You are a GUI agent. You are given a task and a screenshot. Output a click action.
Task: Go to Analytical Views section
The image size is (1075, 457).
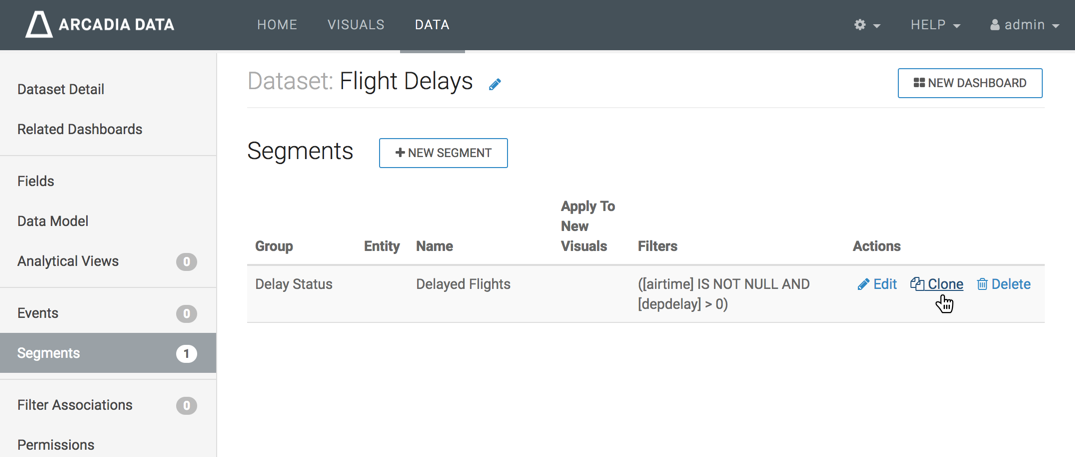pos(68,261)
